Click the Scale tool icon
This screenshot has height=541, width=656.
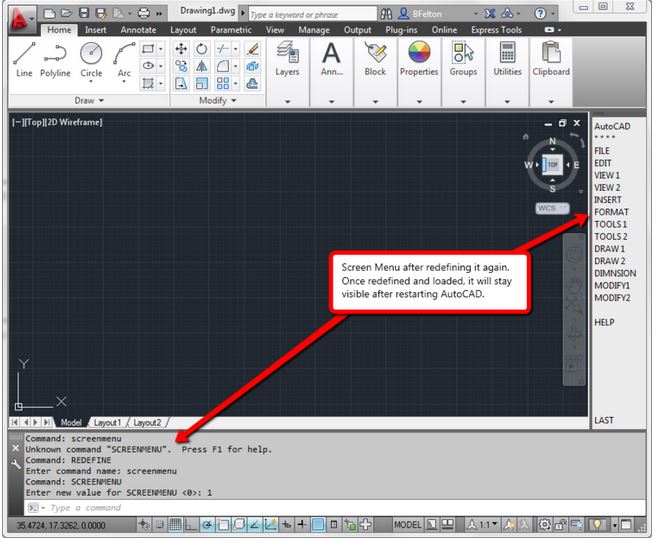202,83
